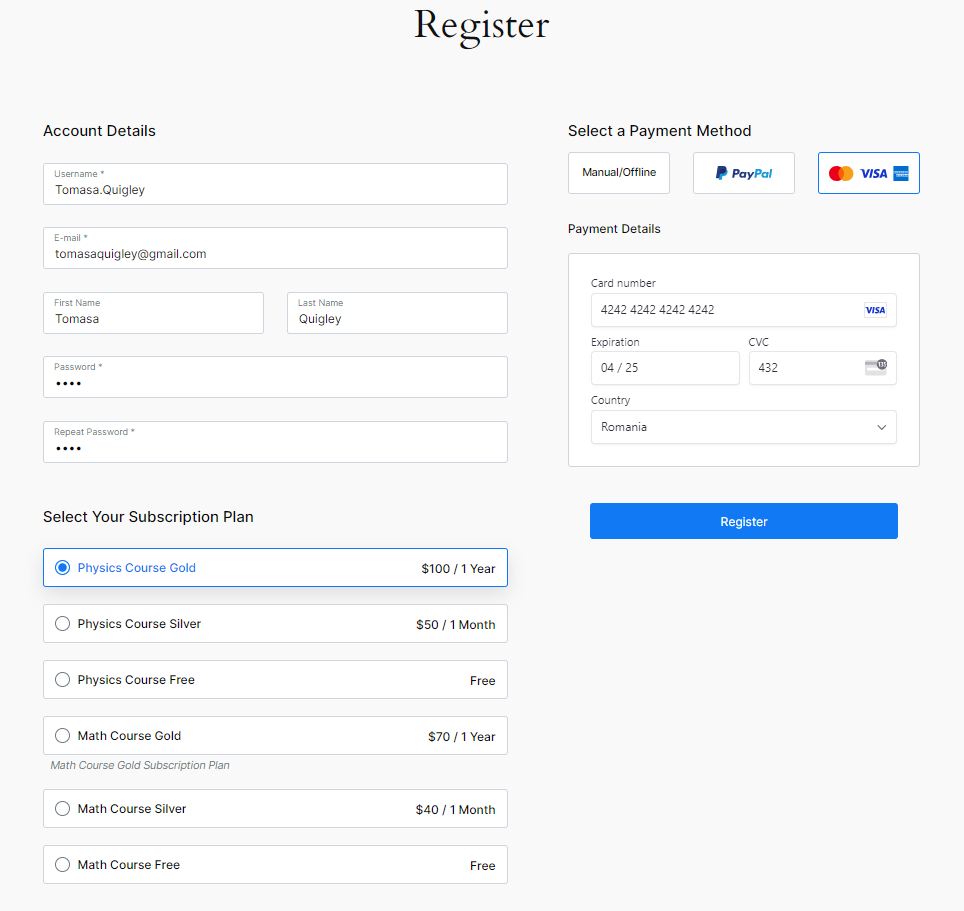Screen dimensions: 964x911
Task: Click the American Express logo icon
Action: [x=901, y=173]
